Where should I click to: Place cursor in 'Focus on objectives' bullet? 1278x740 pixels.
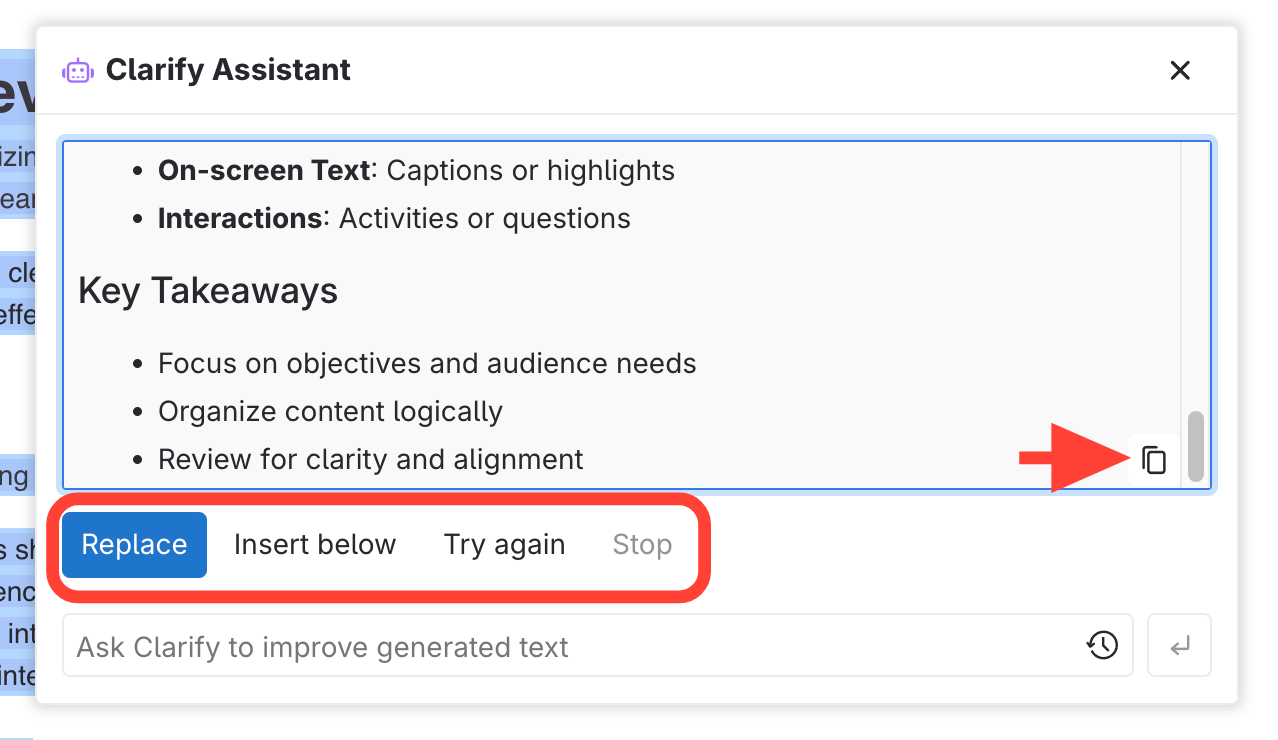click(x=427, y=363)
